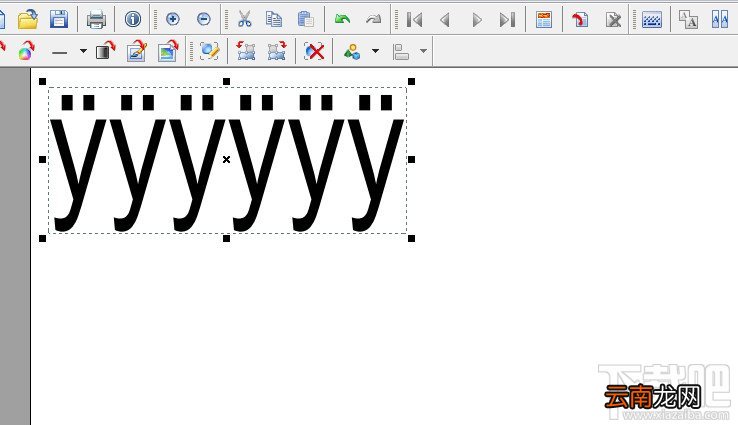The image size is (738, 425).
Task: Click the page icon with red arrow
Action: tap(580, 20)
